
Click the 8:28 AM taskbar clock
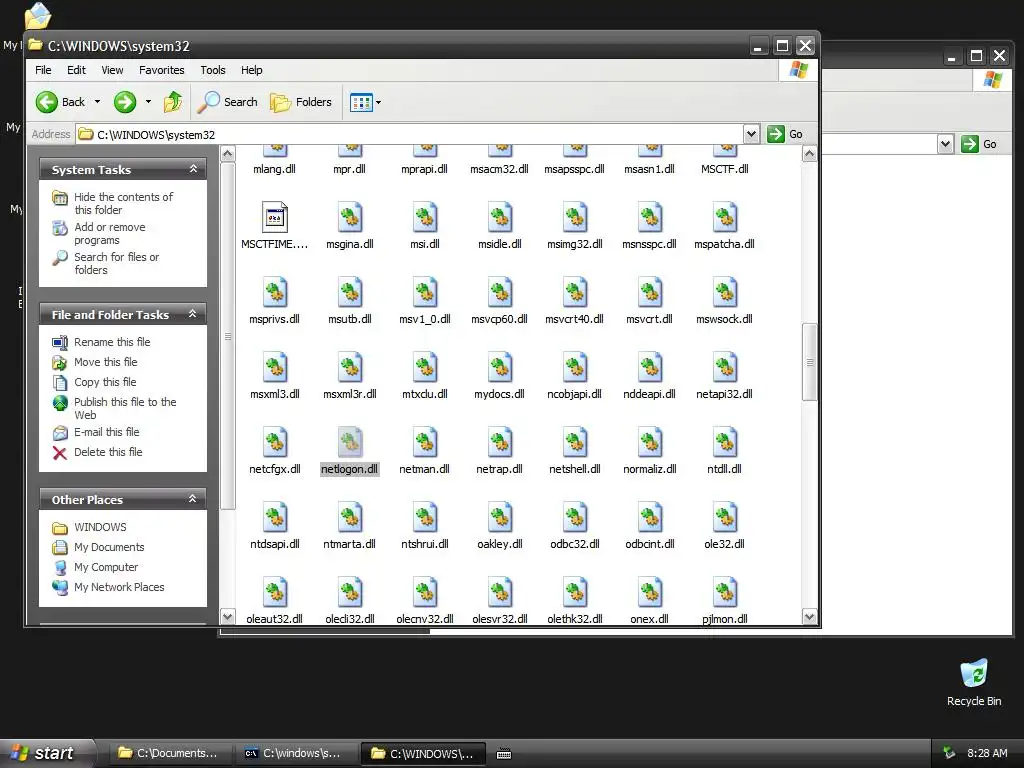click(987, 753)
